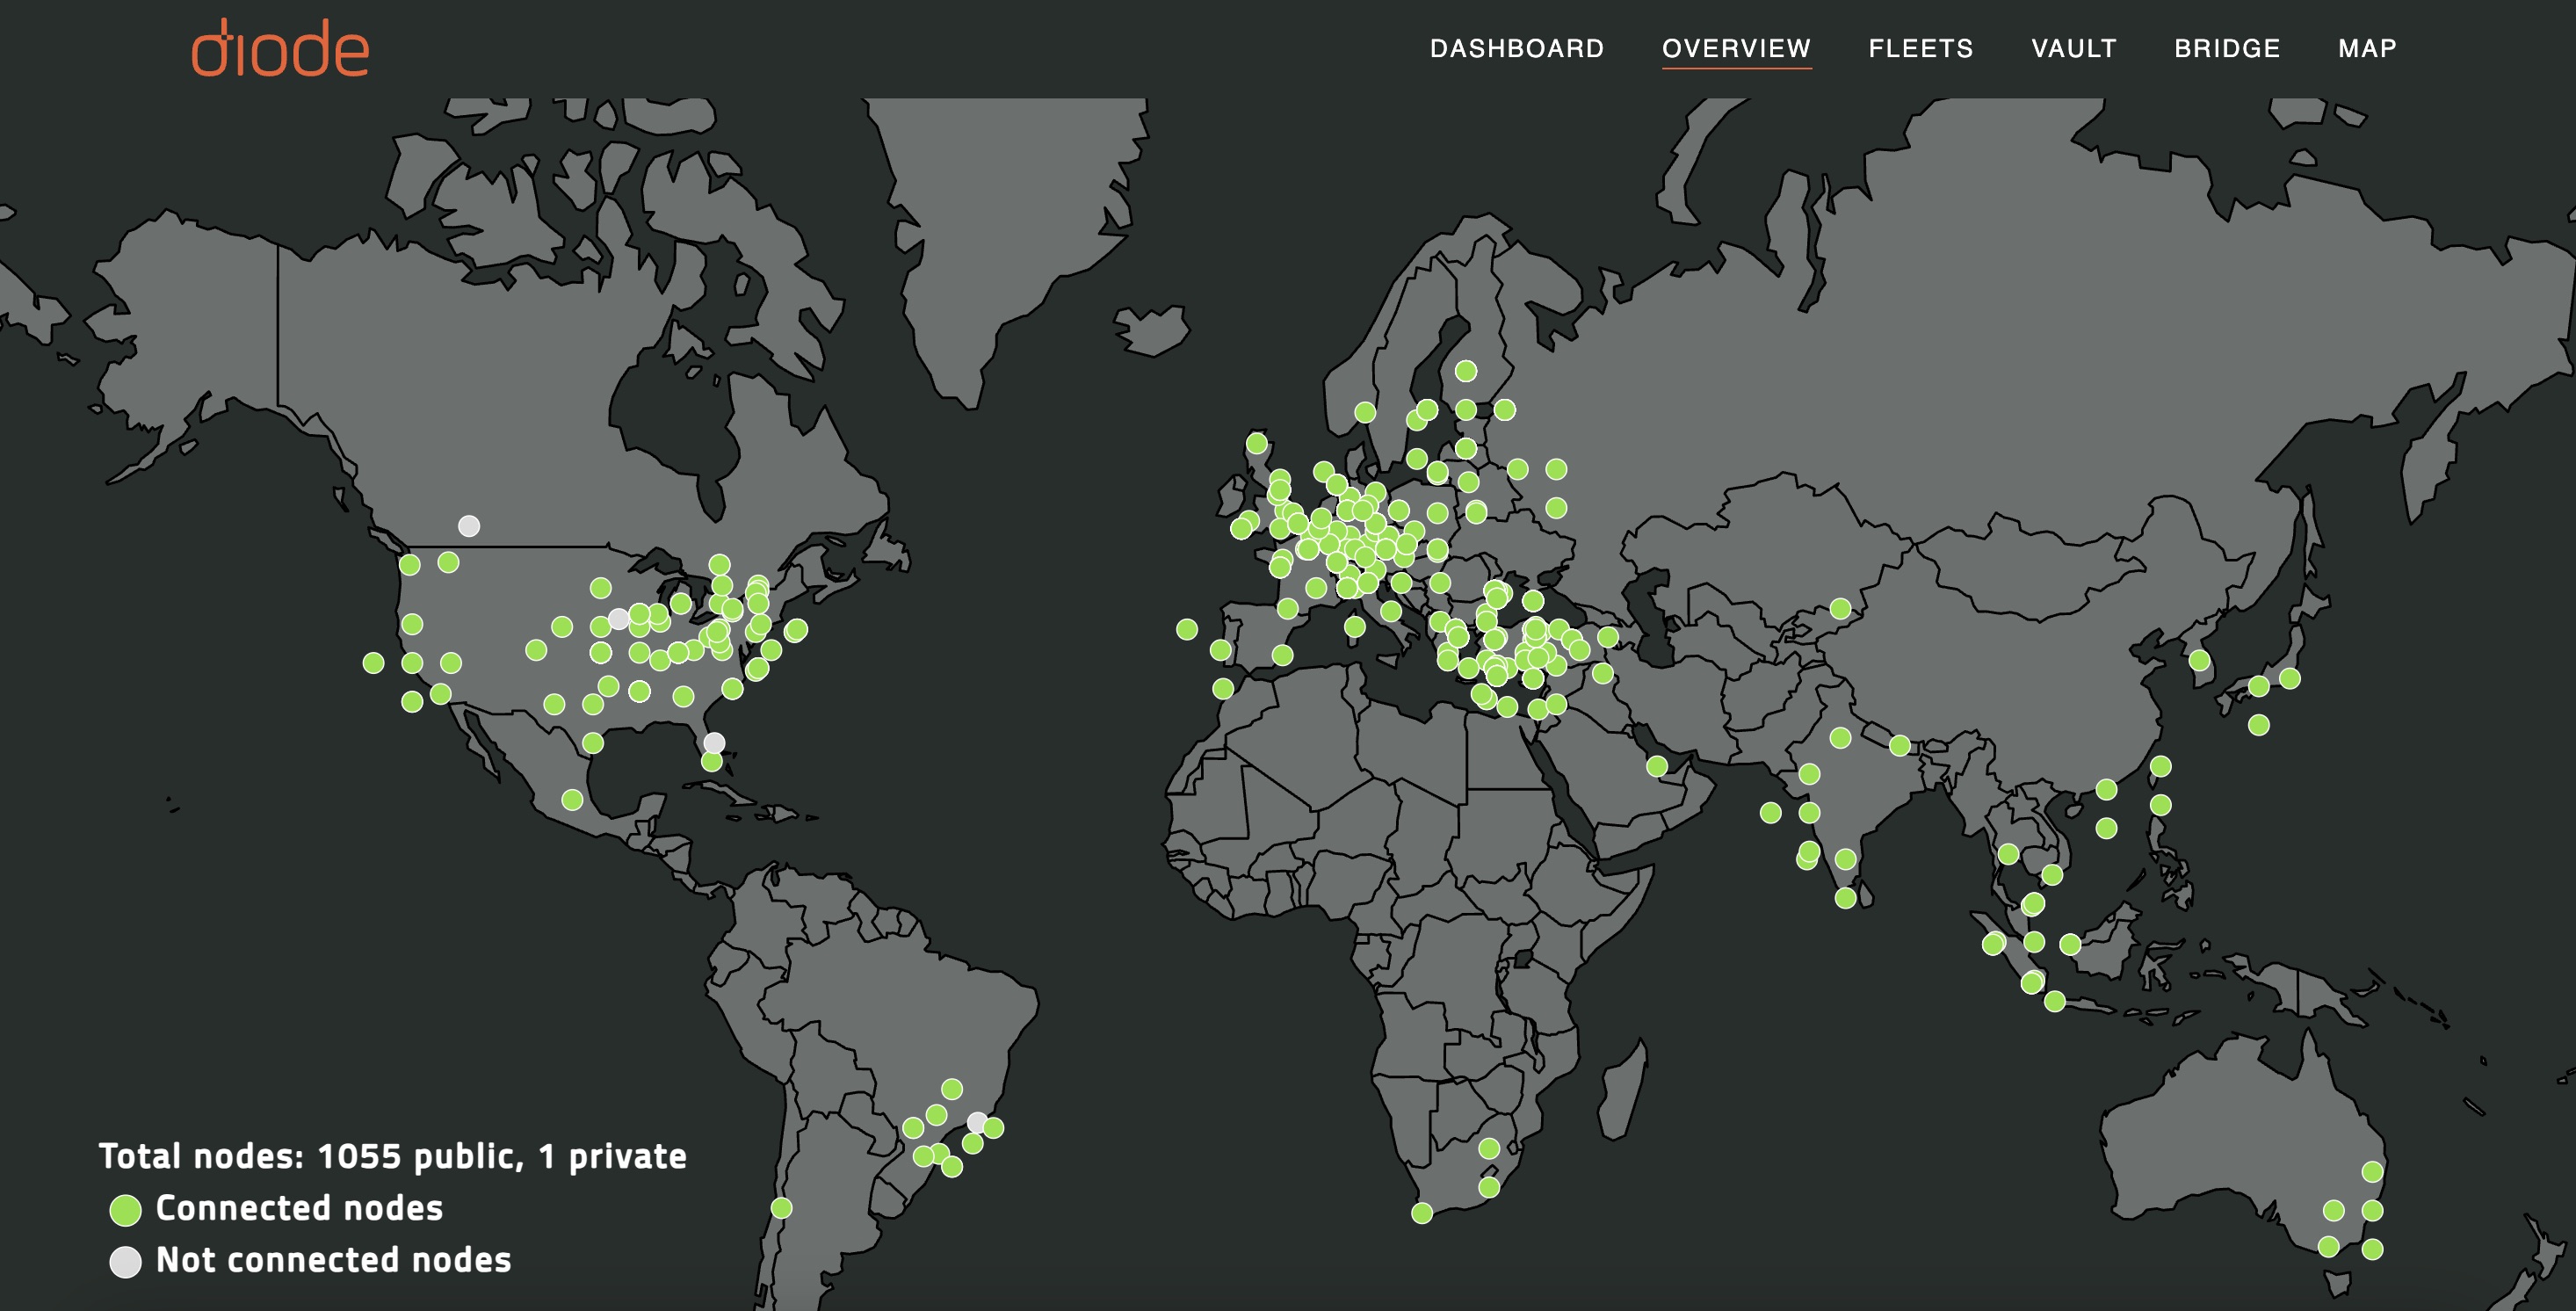The image size is (2576, 1311).
Task: Open the Map page
Action: click(2366, 48)
